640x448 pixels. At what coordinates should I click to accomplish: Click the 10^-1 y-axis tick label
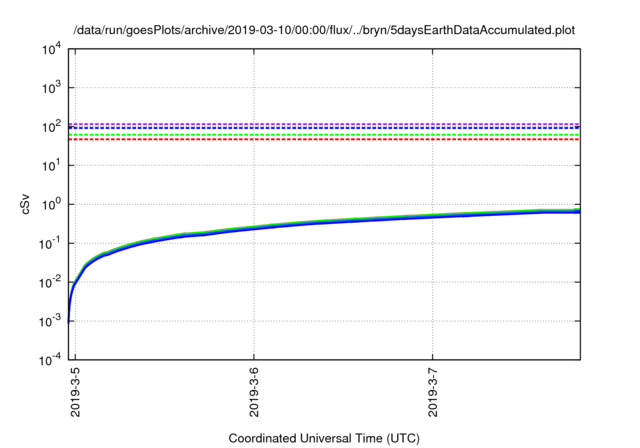click(x=51, y=244)
